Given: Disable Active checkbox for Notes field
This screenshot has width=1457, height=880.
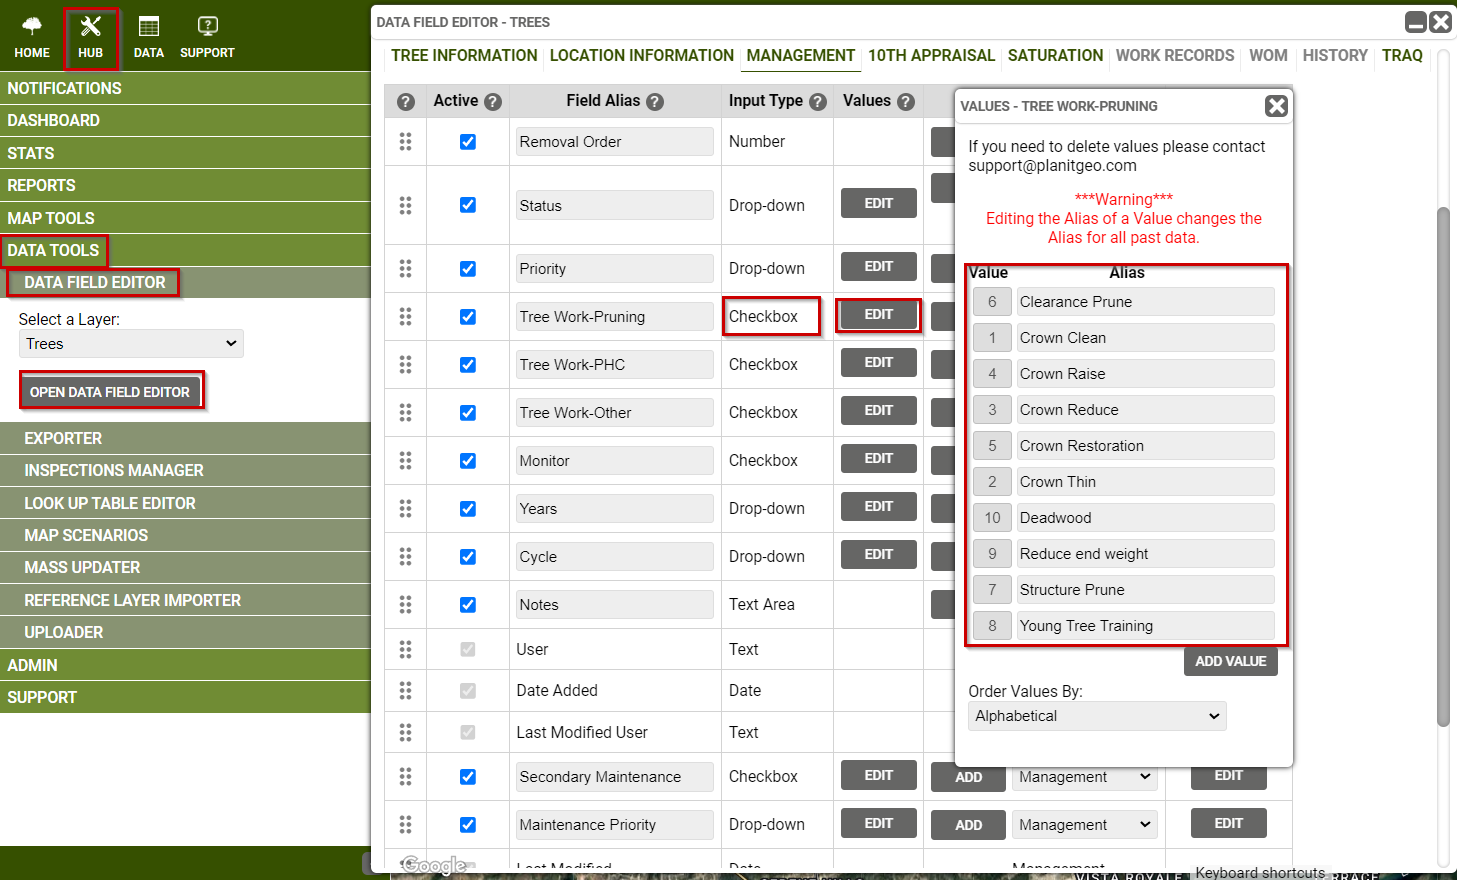Looking at the screenshot, I should click(x=468, y=605).
